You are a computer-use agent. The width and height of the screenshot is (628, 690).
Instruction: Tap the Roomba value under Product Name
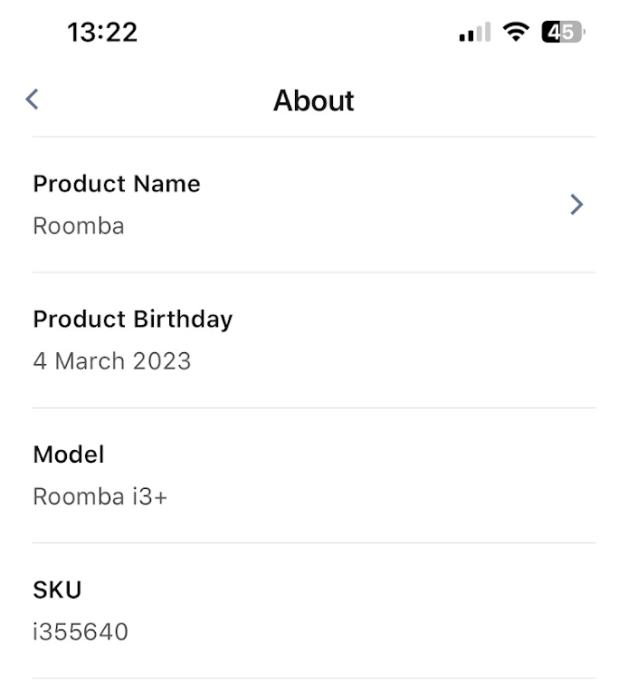(x=78, y=226)
